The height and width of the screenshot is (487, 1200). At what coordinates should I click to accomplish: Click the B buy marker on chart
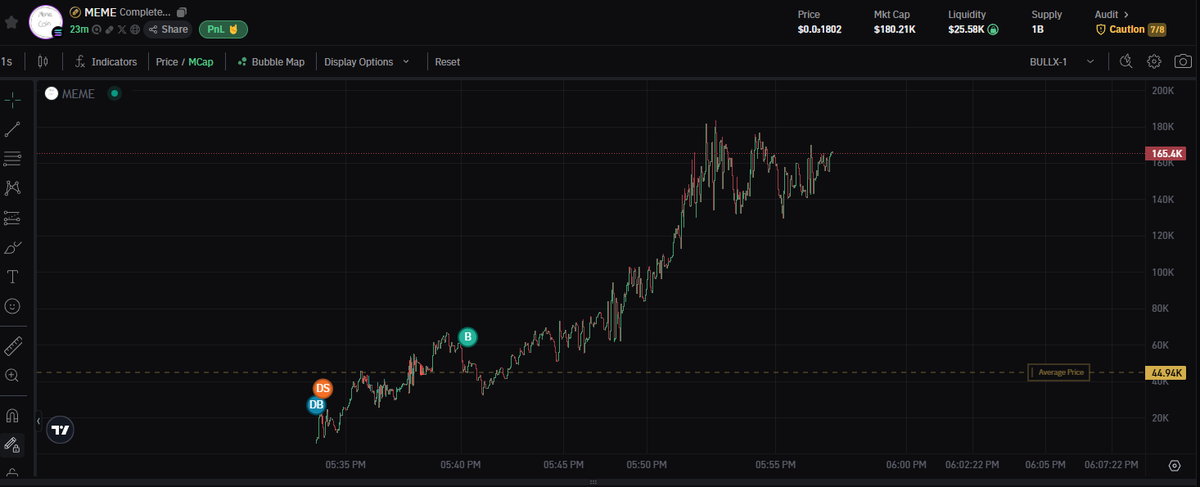[x=467, y=337]
